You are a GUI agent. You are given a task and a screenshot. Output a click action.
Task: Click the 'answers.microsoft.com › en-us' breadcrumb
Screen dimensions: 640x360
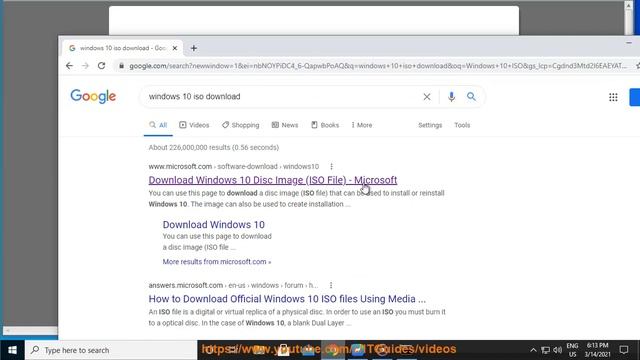[233, 285]
